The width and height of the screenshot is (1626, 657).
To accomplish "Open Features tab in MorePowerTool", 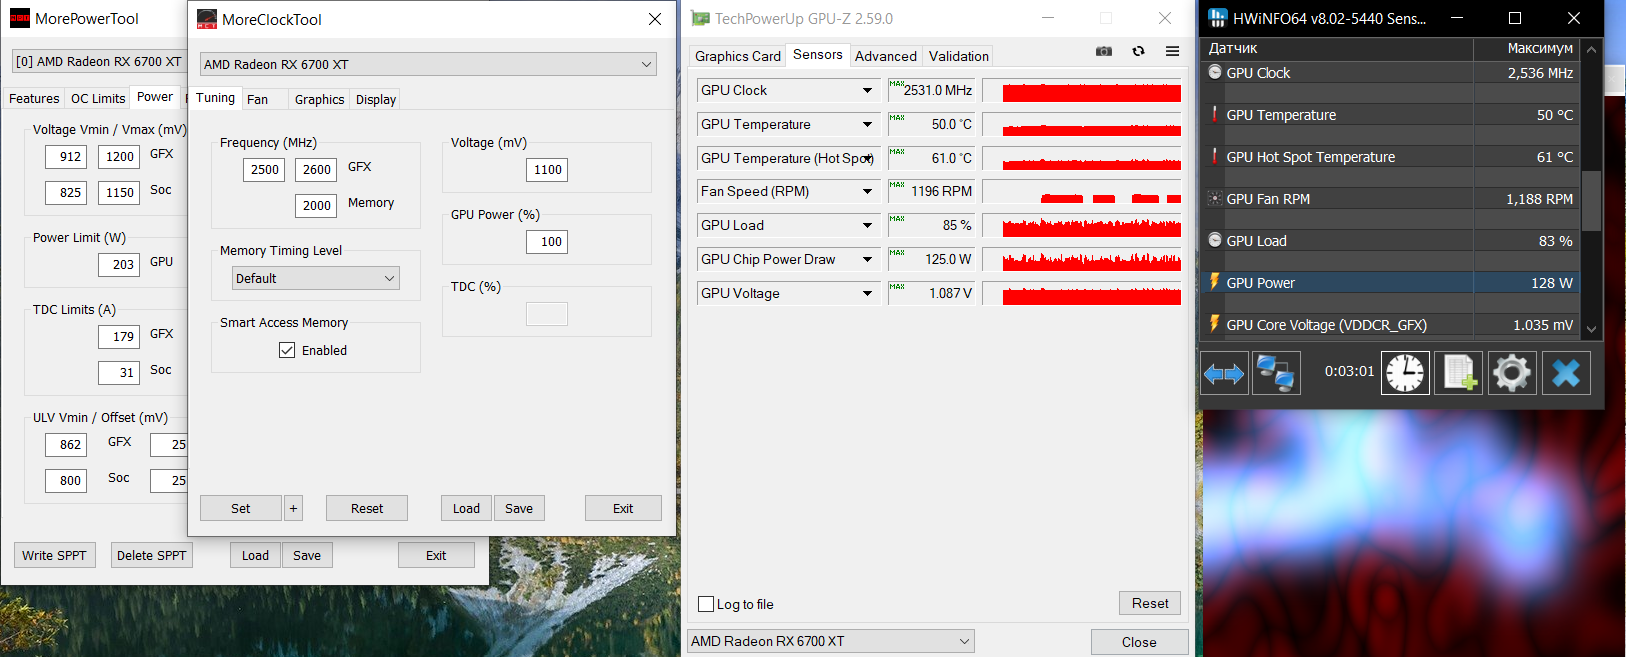I will (34, 98).
